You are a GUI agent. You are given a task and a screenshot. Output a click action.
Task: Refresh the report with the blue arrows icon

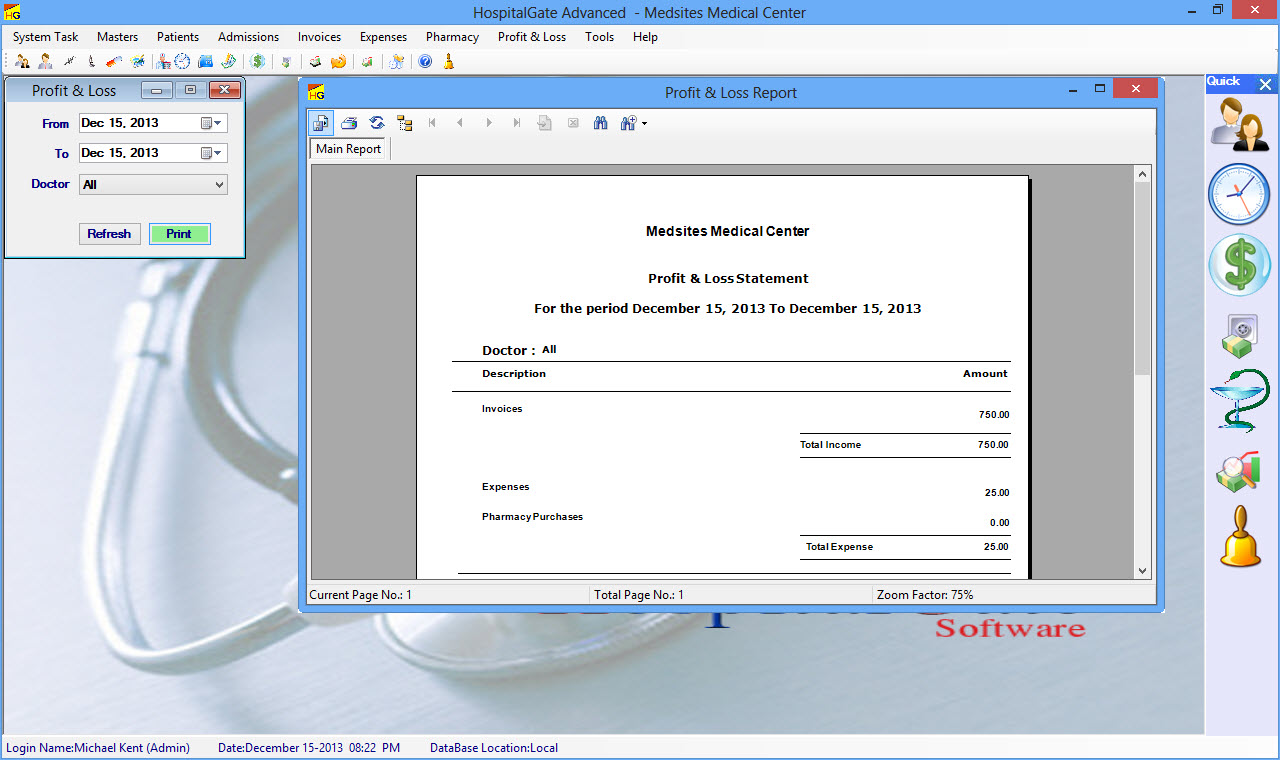(x=377, y=123)
